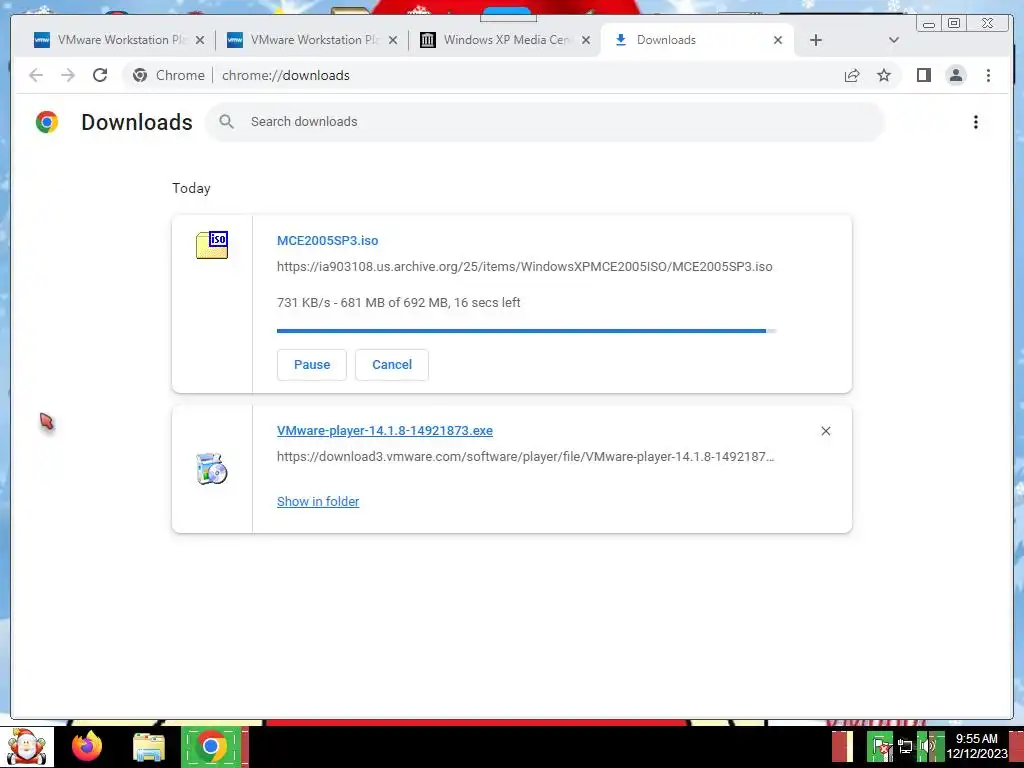Open a new tab with plus button
1024x768 pixels.
(816, 40)
